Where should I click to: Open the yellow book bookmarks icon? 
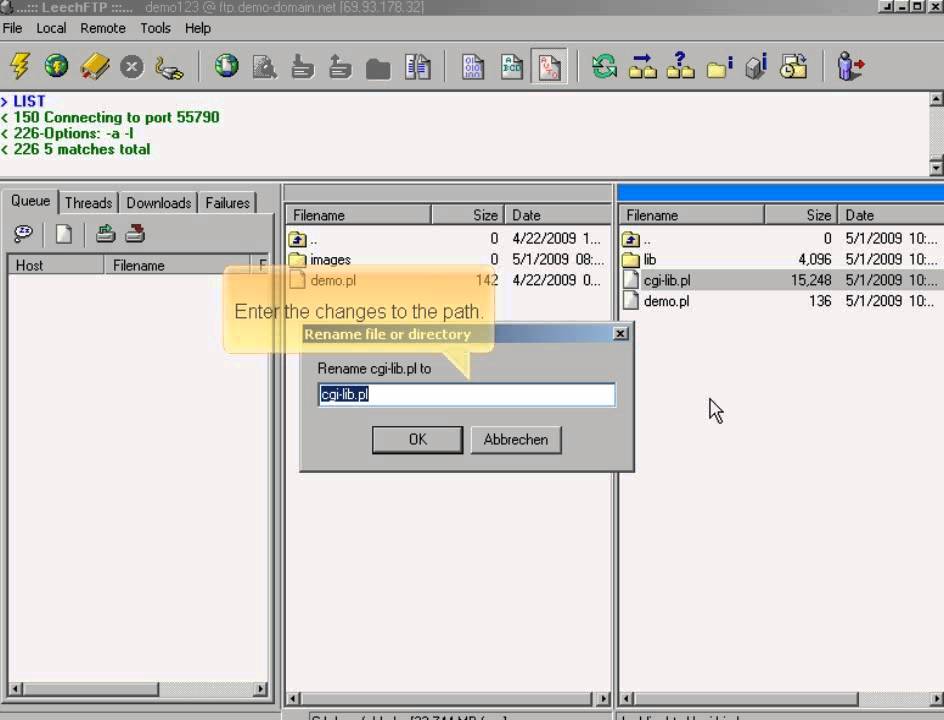[x=95, y=66]
